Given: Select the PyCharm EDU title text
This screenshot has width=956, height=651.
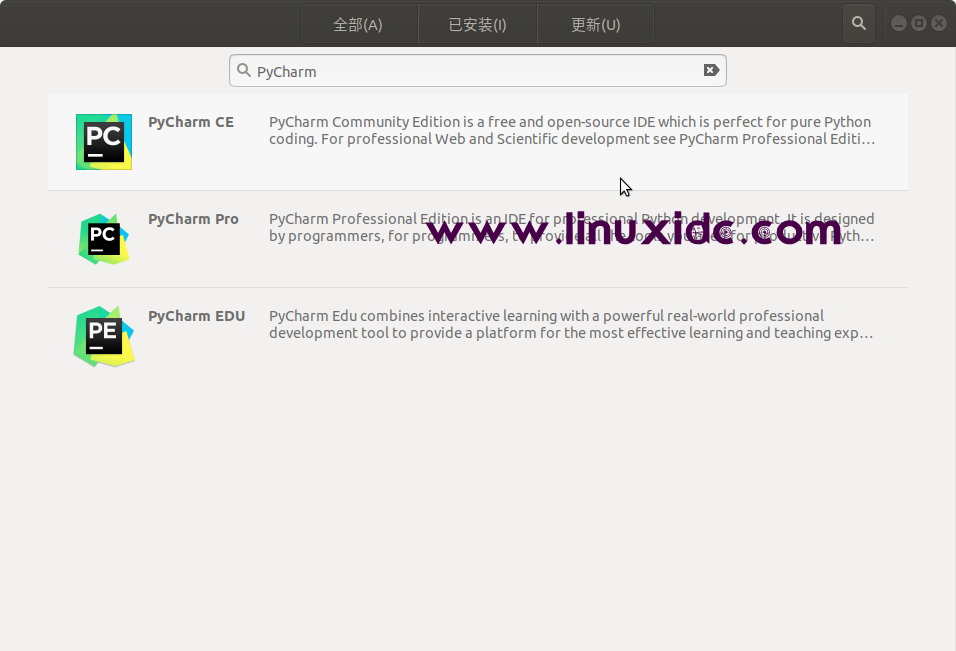Looking at the screenshot, I should [x=196, y=316].
